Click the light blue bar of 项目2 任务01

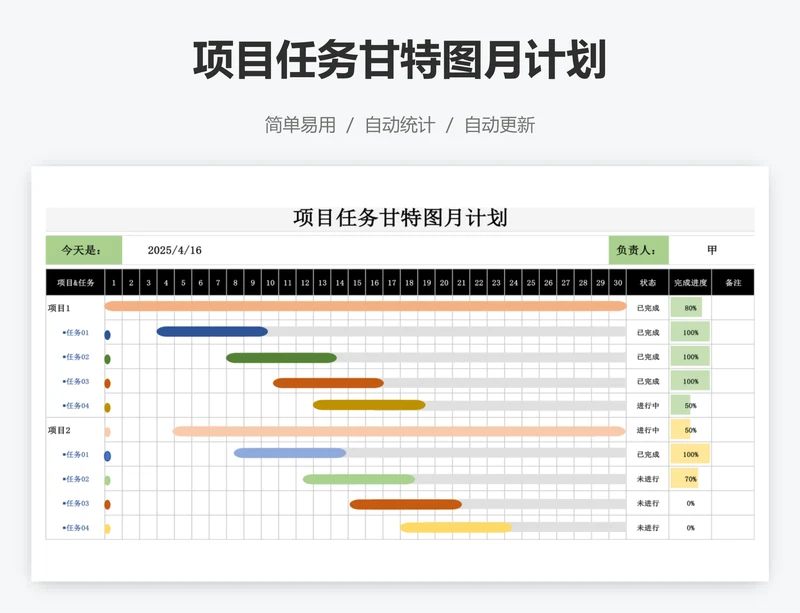tap(290, 453)
